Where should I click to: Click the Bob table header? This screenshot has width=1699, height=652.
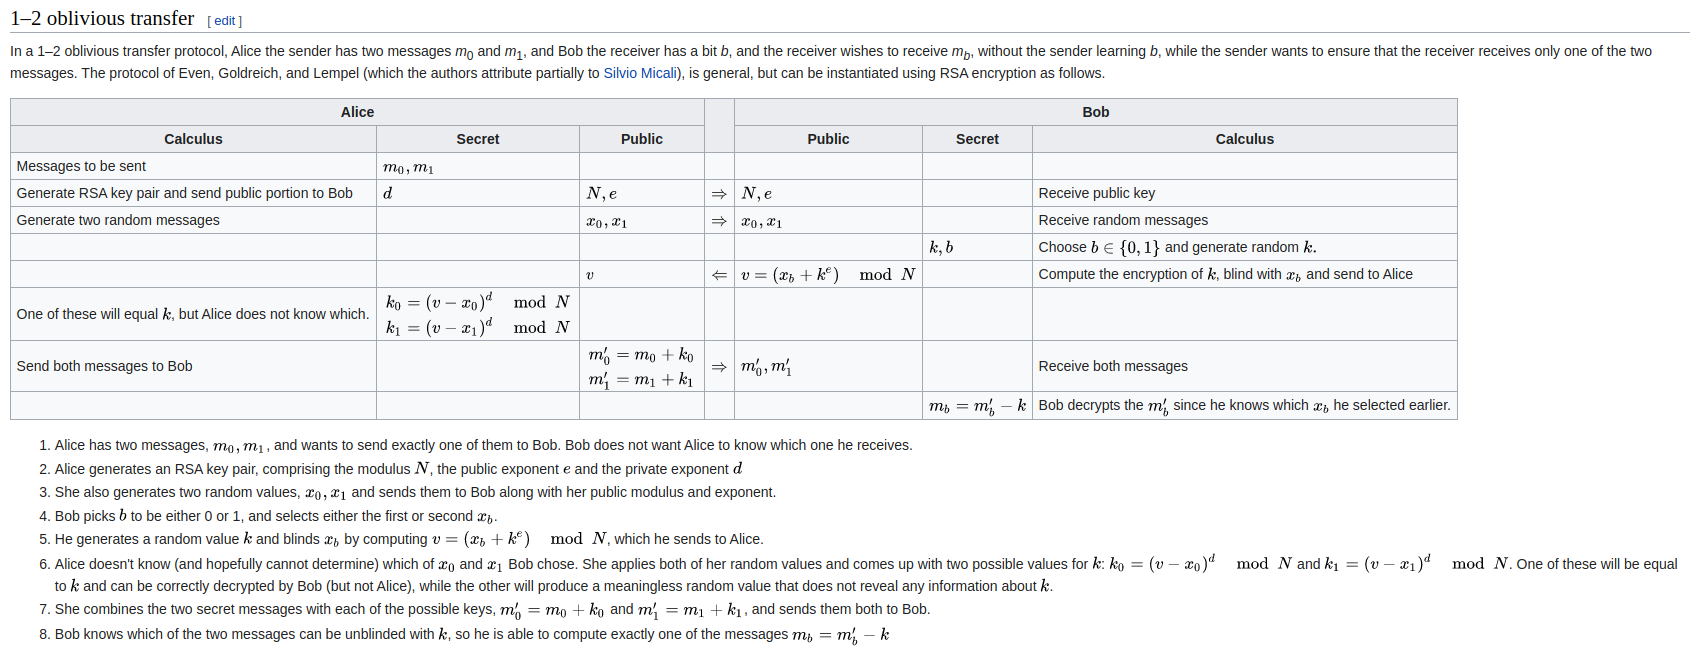1095,112
